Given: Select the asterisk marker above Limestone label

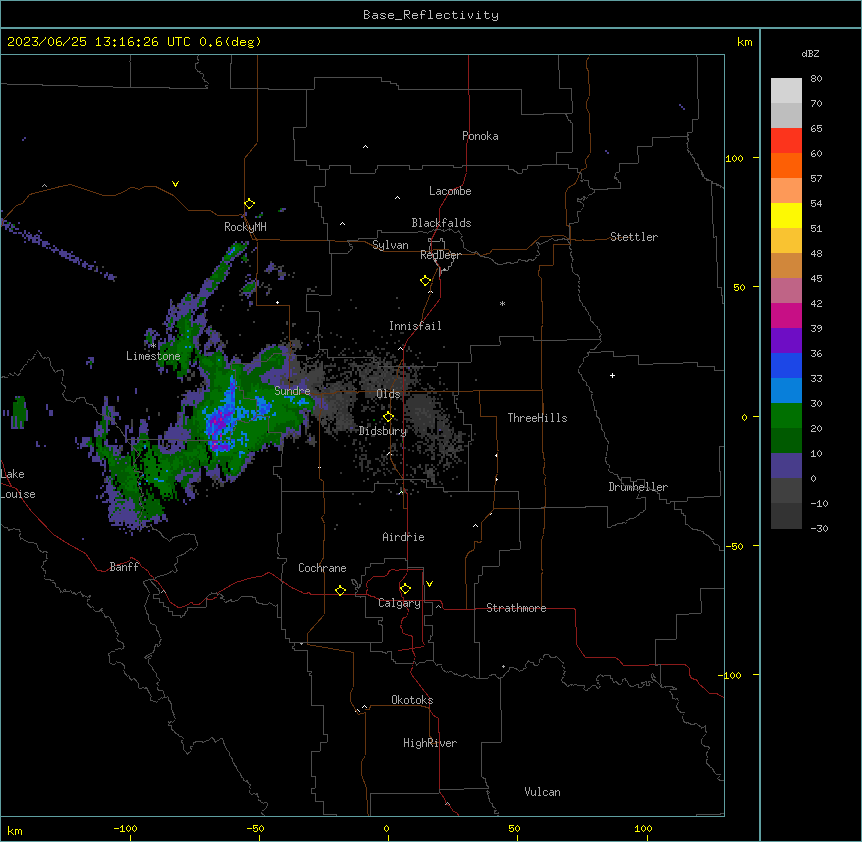Looking at the screenshot, I should pyautogui.click(x=153, y=345).
